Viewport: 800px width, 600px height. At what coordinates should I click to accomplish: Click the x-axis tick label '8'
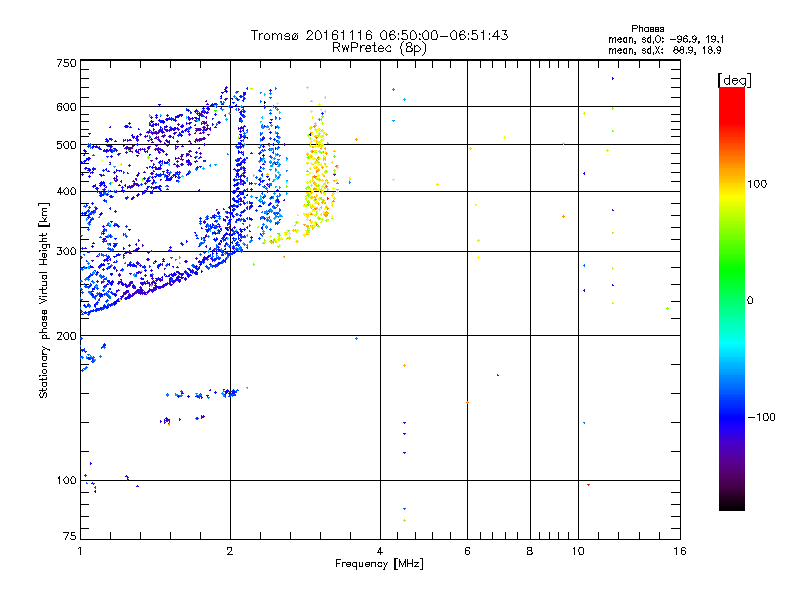tap(530, 551)
